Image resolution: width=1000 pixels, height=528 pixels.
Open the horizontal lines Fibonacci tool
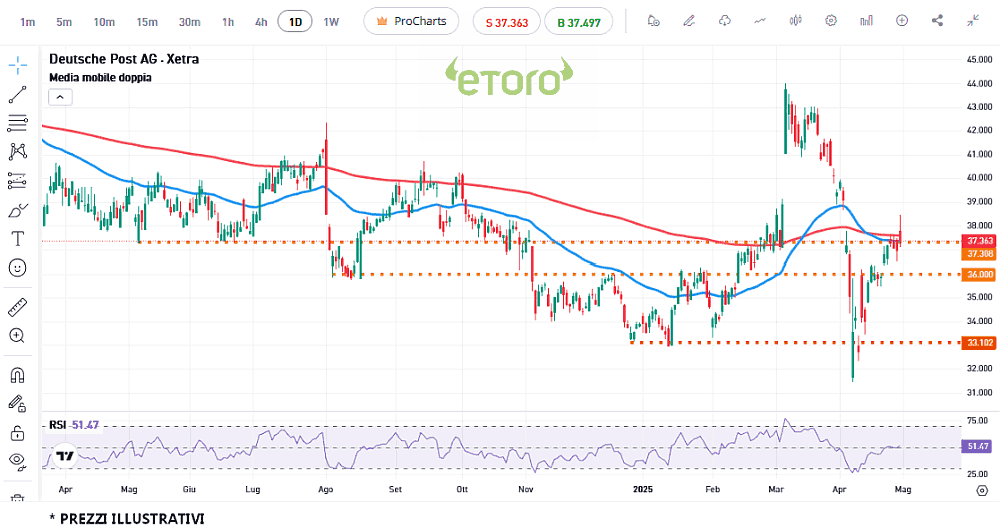(x=18, y=123)
